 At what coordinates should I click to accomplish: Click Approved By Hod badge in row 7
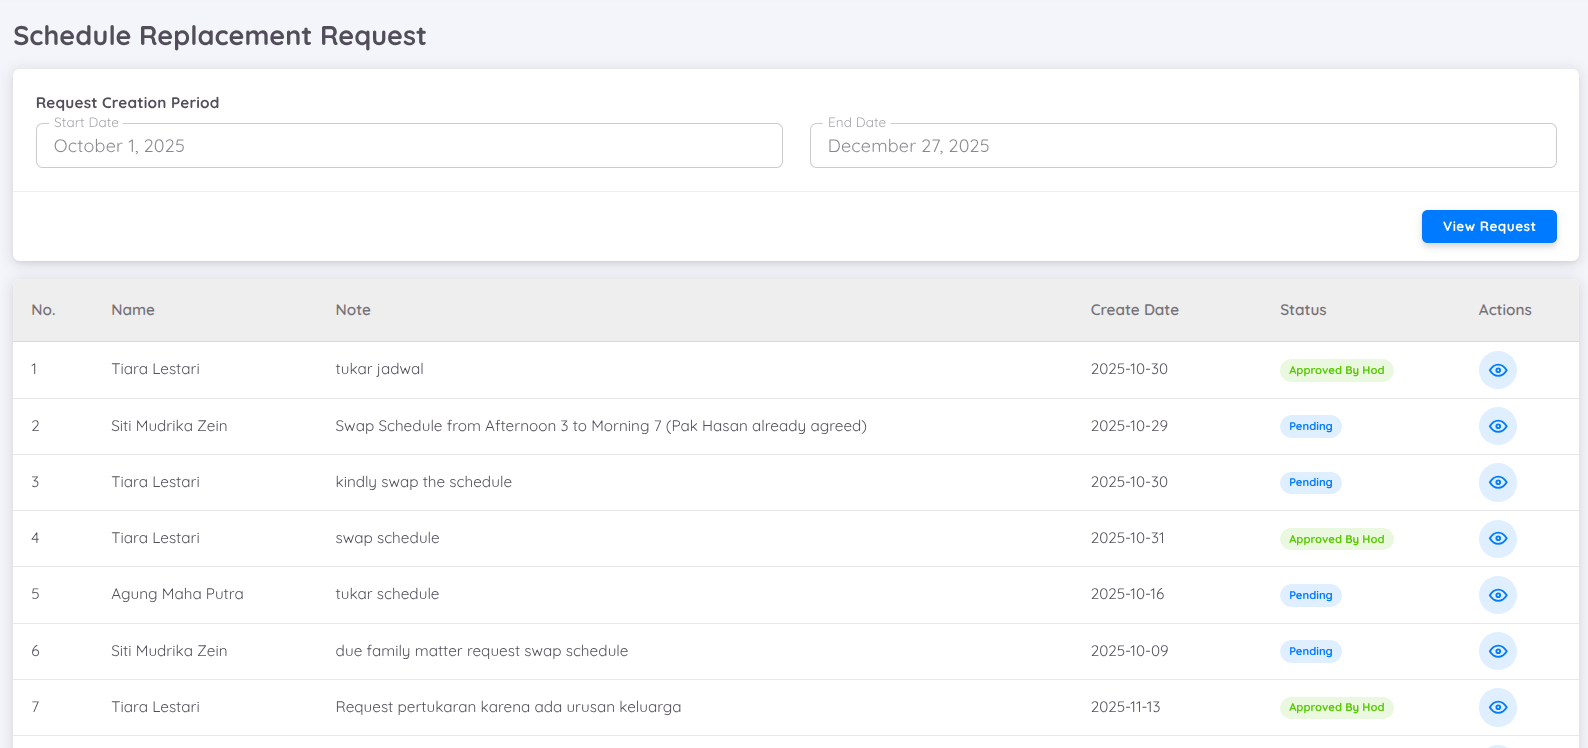pos(1336,707)
